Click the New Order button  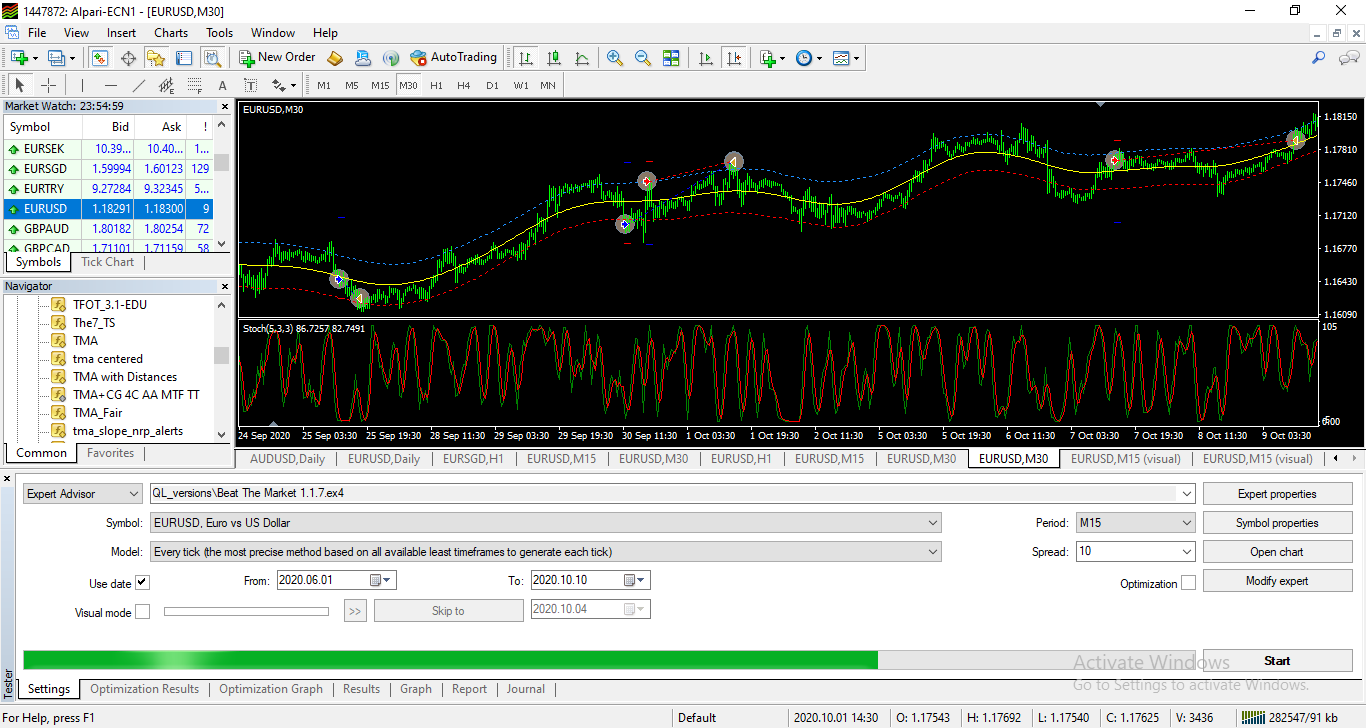276,57
